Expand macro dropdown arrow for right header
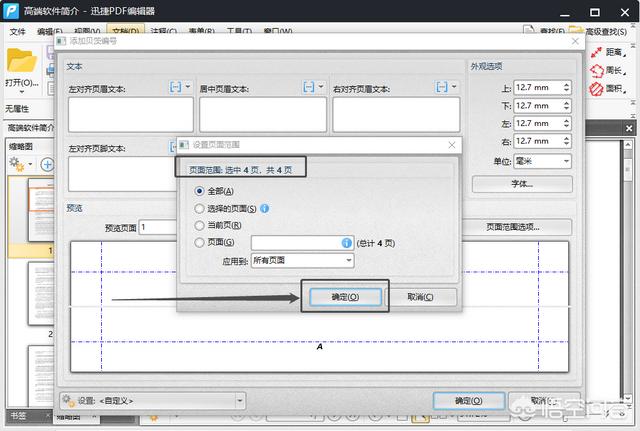Viewport: 640px width, 431px height. tap(454, 87)
